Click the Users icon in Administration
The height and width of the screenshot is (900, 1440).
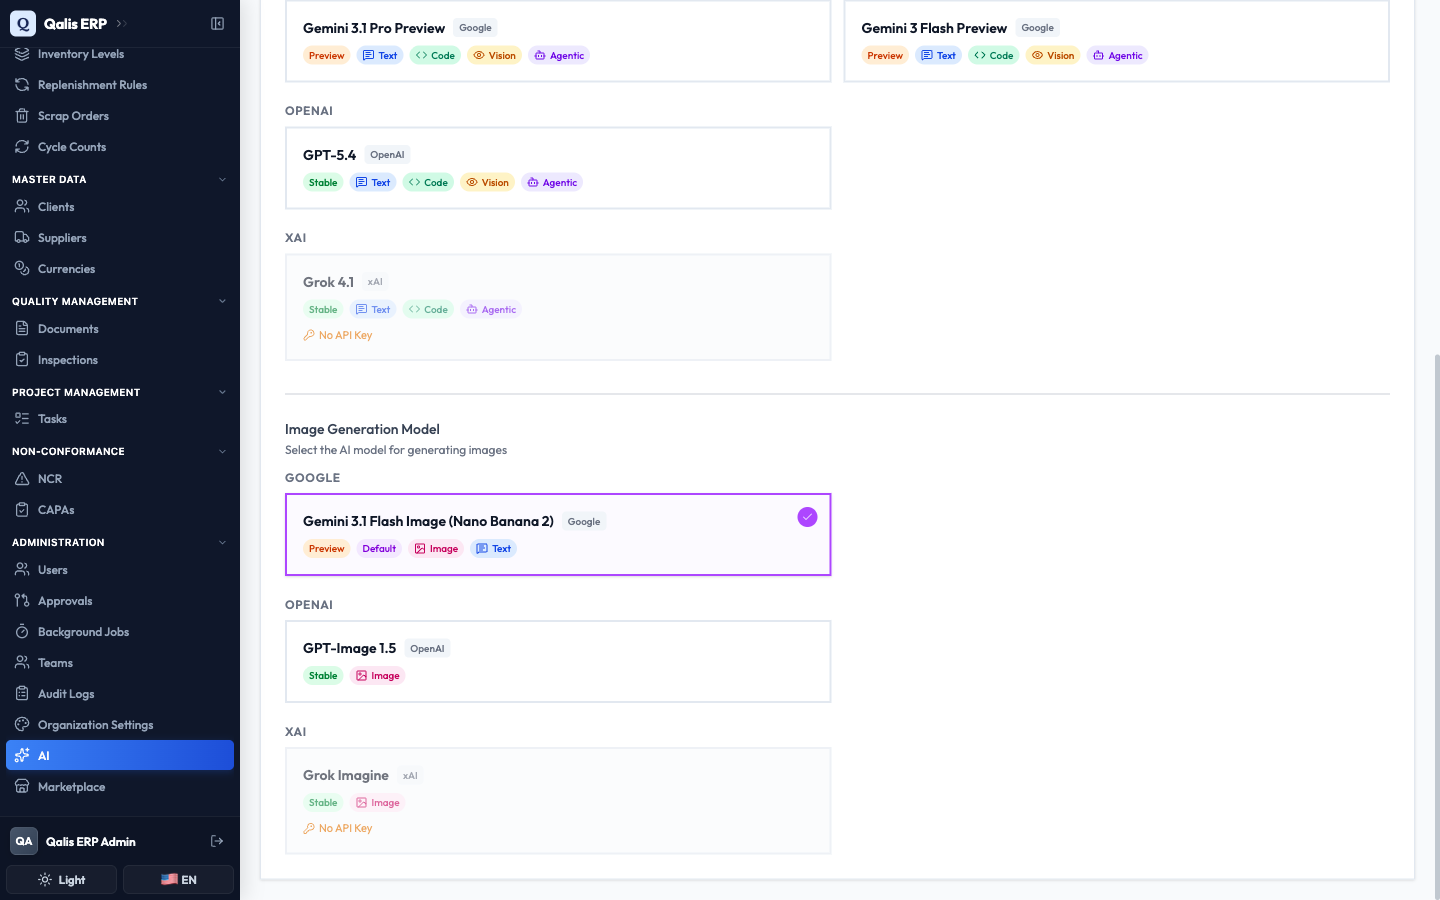point(22,570)
